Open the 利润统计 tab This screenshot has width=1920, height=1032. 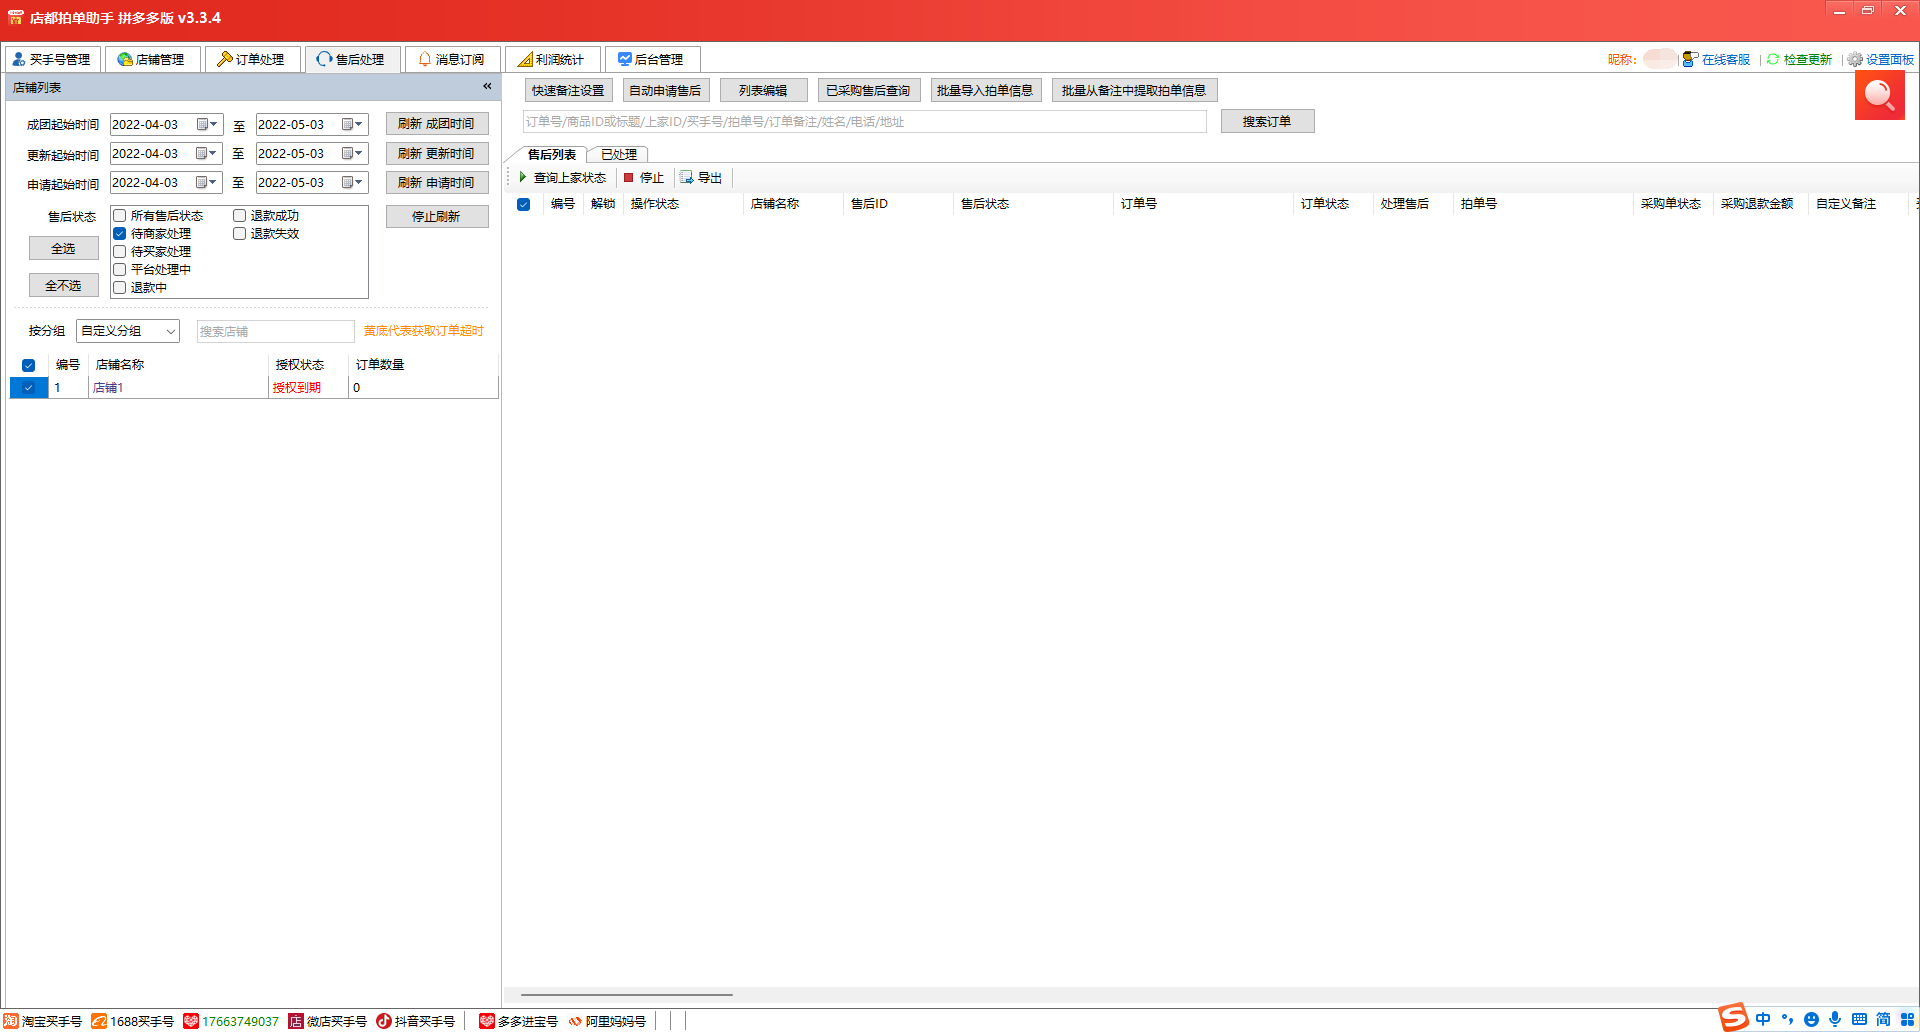click(552, 59)
